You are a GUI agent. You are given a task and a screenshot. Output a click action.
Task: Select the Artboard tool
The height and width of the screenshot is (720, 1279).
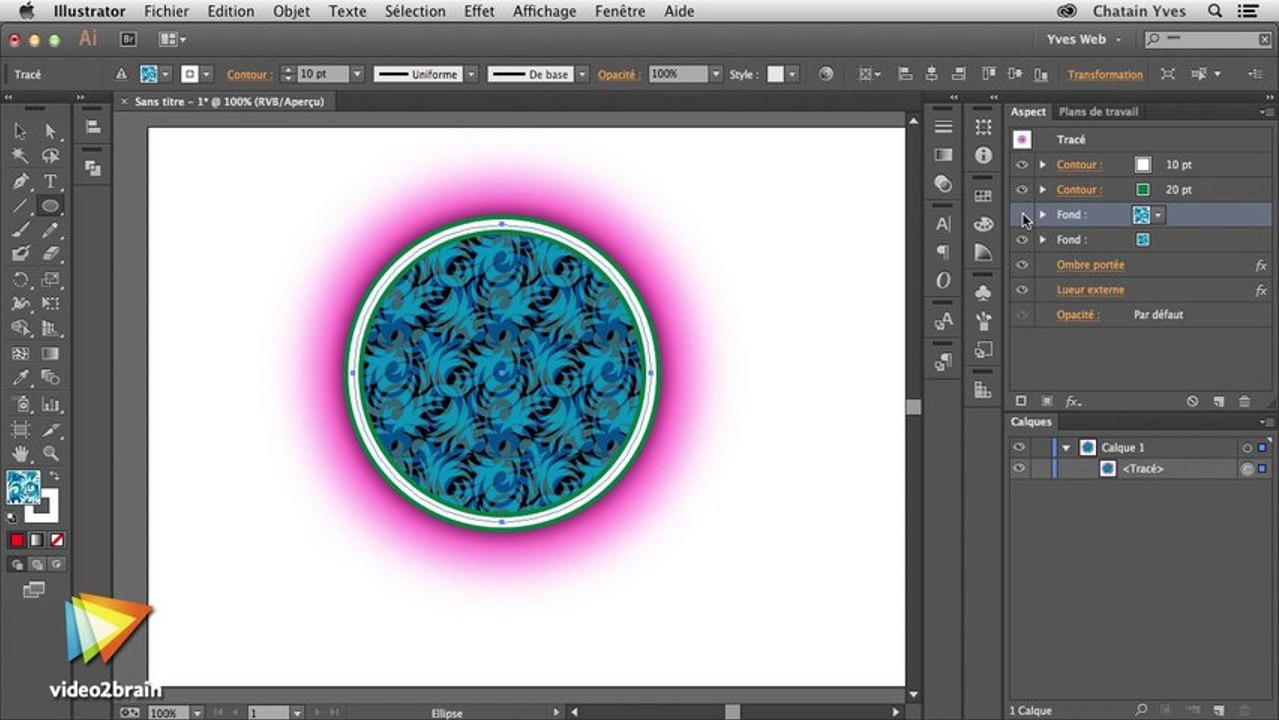click(20, 429)
